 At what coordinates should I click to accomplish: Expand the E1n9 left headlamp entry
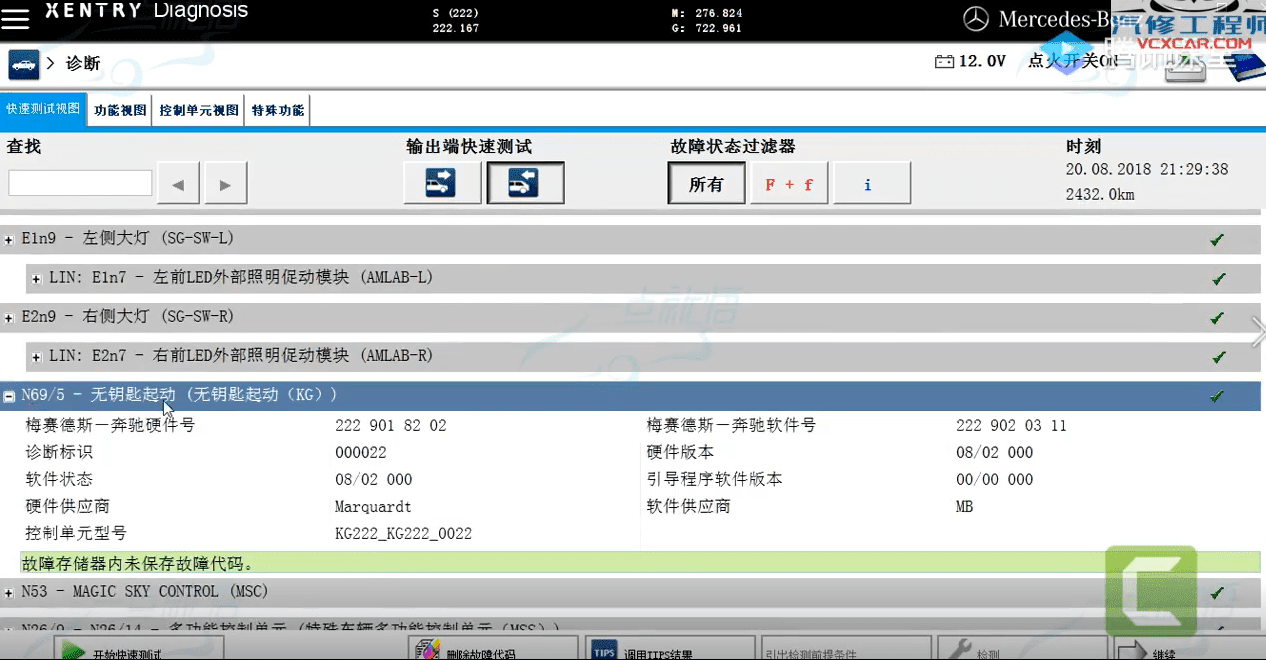(x=10, y=238)
